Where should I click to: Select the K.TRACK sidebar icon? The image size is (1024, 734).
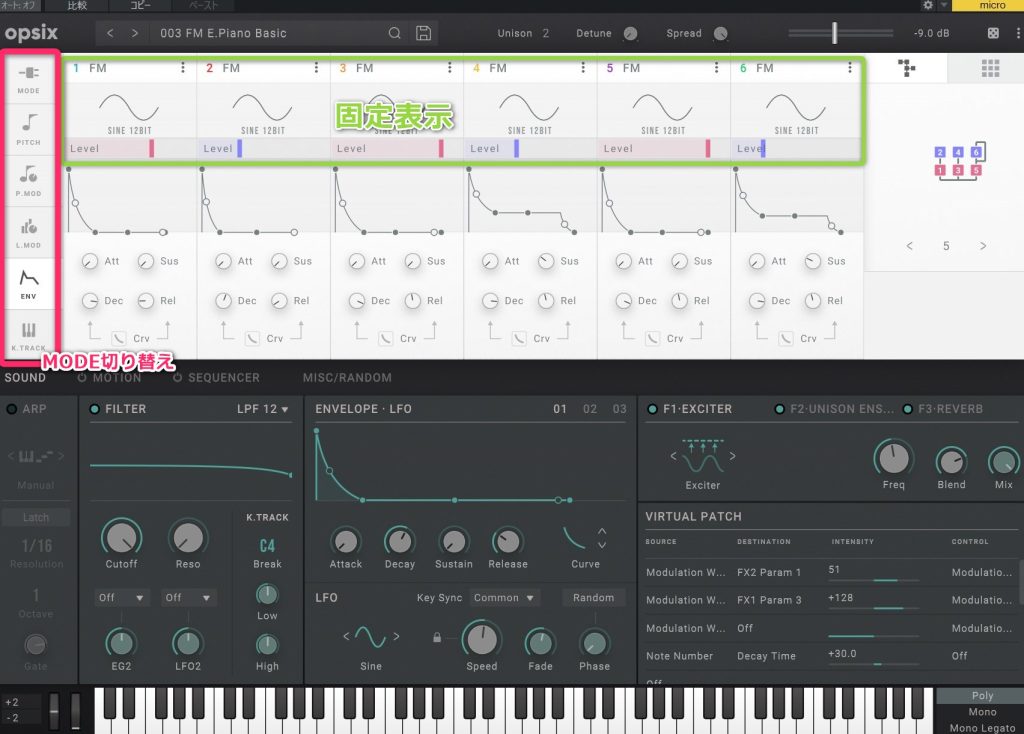pyautogui.click(x=28, y=334)
